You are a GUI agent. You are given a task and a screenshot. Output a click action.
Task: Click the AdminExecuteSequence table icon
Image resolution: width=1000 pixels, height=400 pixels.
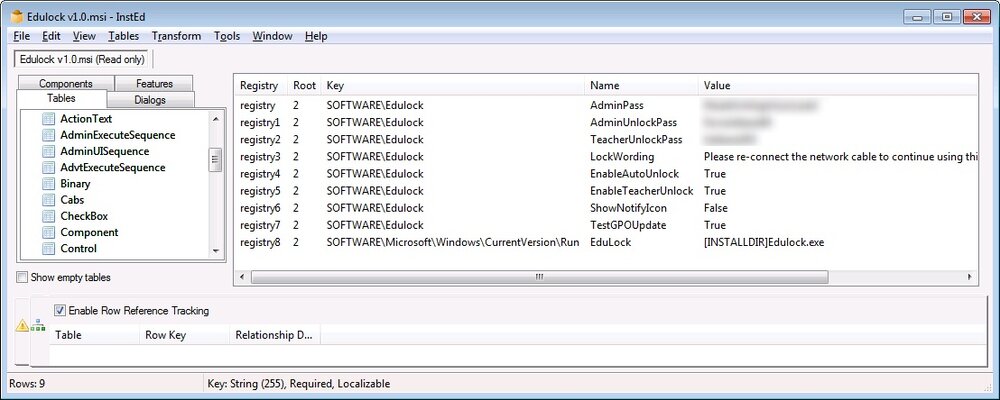pos(48,135)
